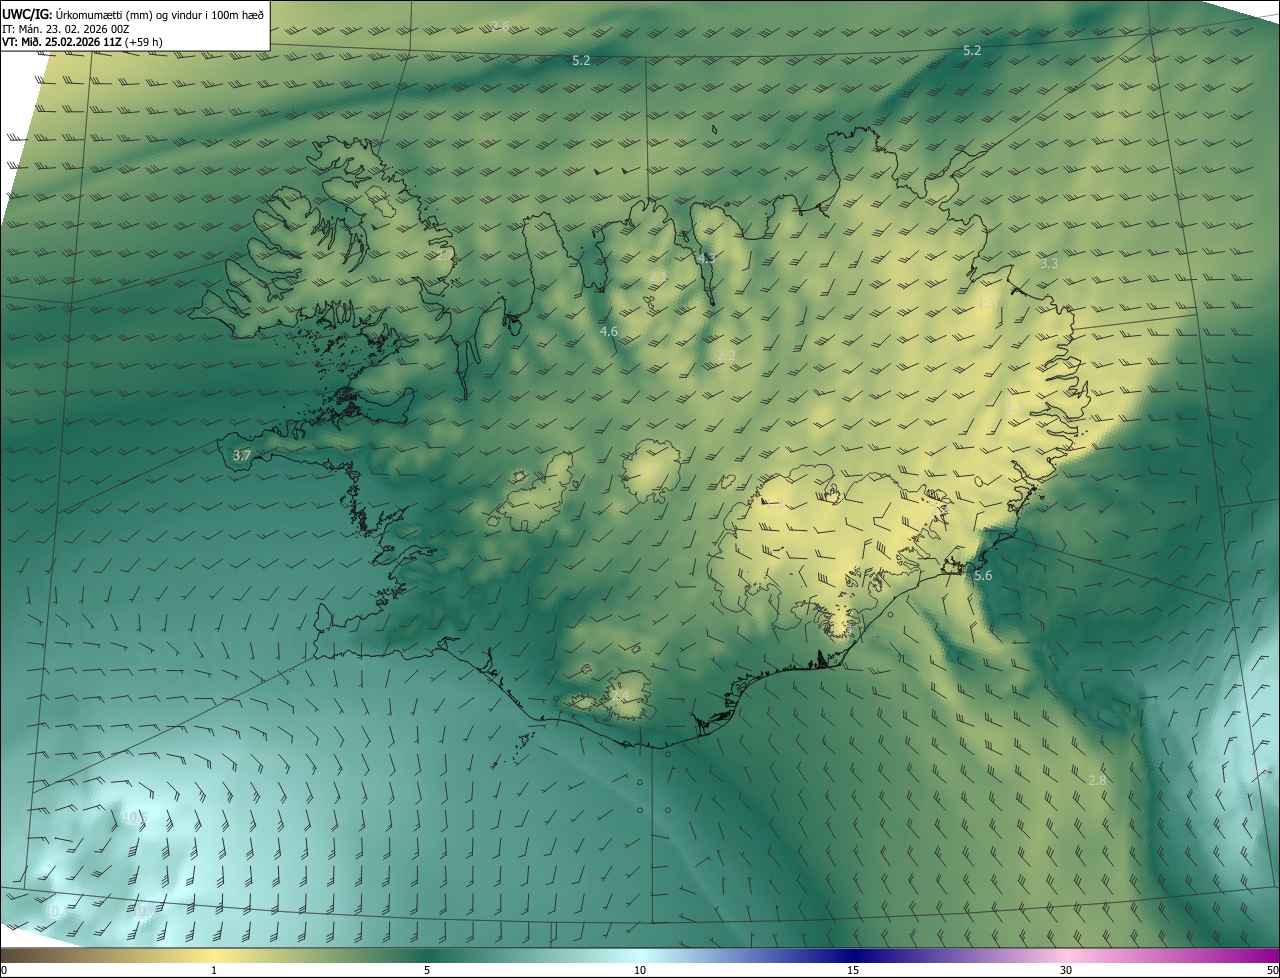The height and width of the screenshot is (978, 1280).
Task: Click the 0 tick label on the color scale
Action: [4, 971]
